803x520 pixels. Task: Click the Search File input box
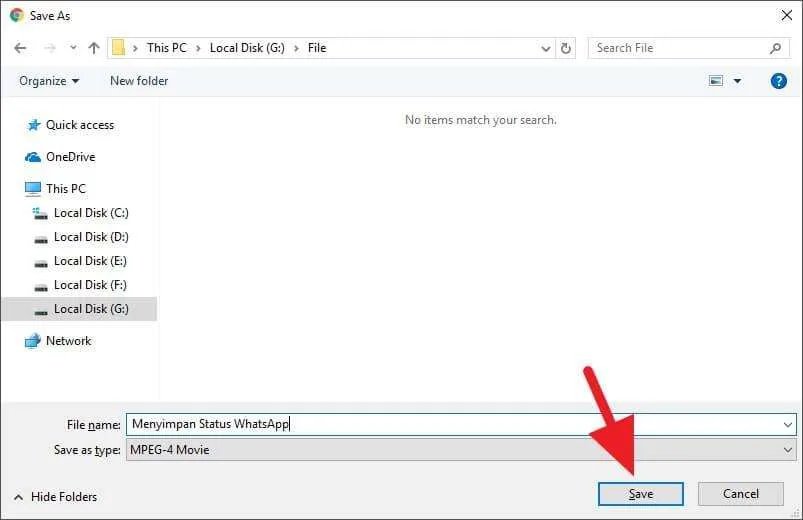pyautogui.click(x=680, y=48)
